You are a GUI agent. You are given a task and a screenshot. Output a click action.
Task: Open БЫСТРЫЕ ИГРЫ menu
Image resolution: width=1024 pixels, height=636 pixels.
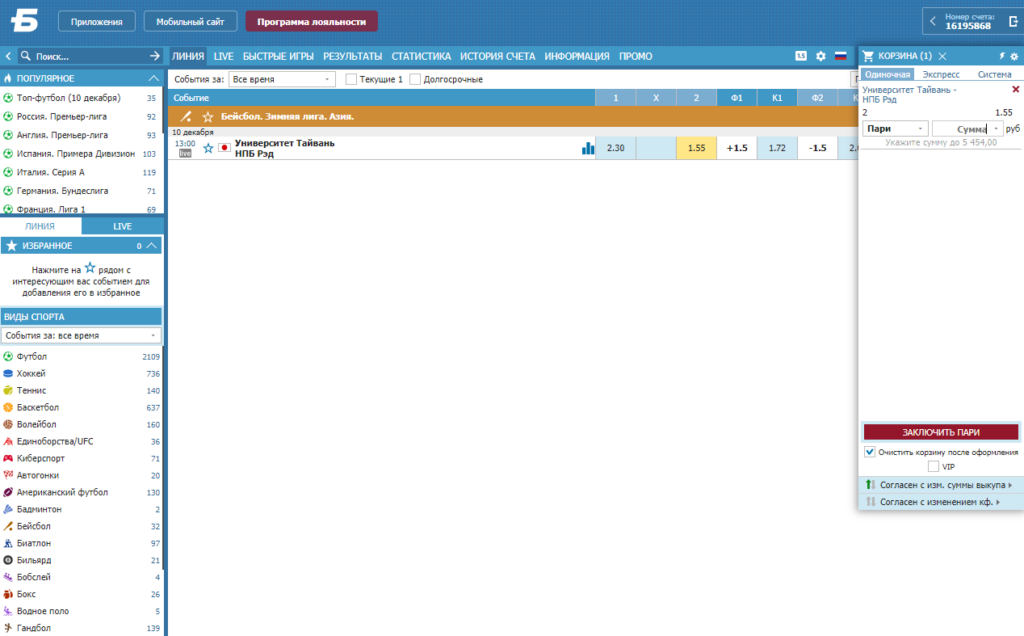click(x=278, y=57)
